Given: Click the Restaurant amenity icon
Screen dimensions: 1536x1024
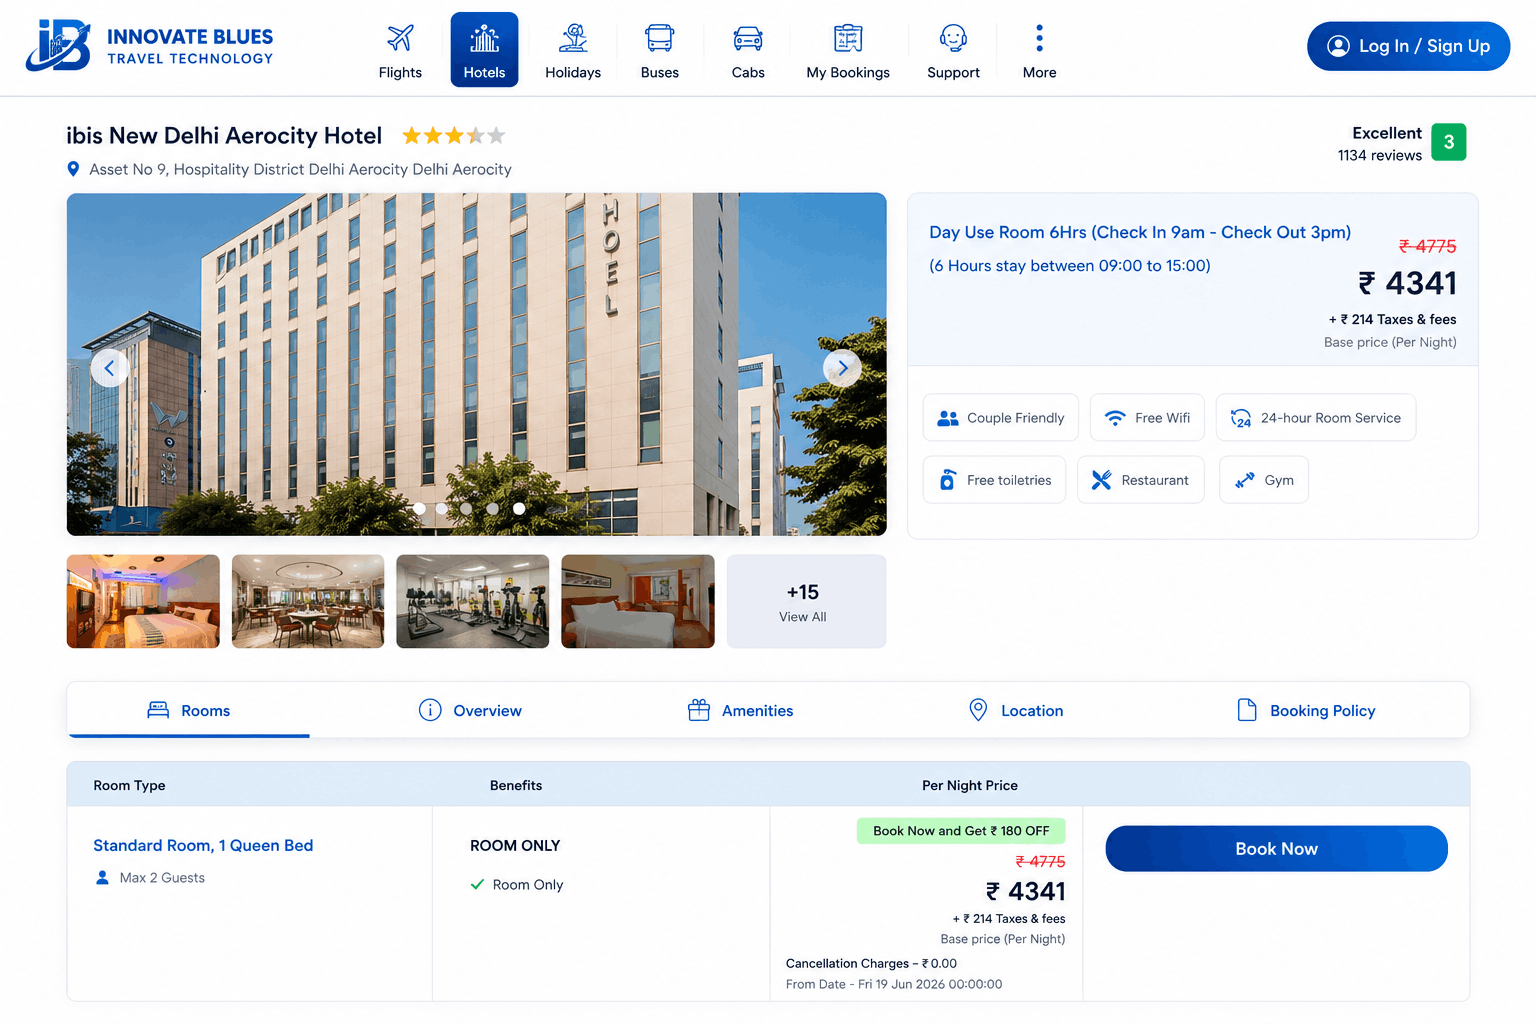Looking at the screenshot, I should [x=1101, y=480].
